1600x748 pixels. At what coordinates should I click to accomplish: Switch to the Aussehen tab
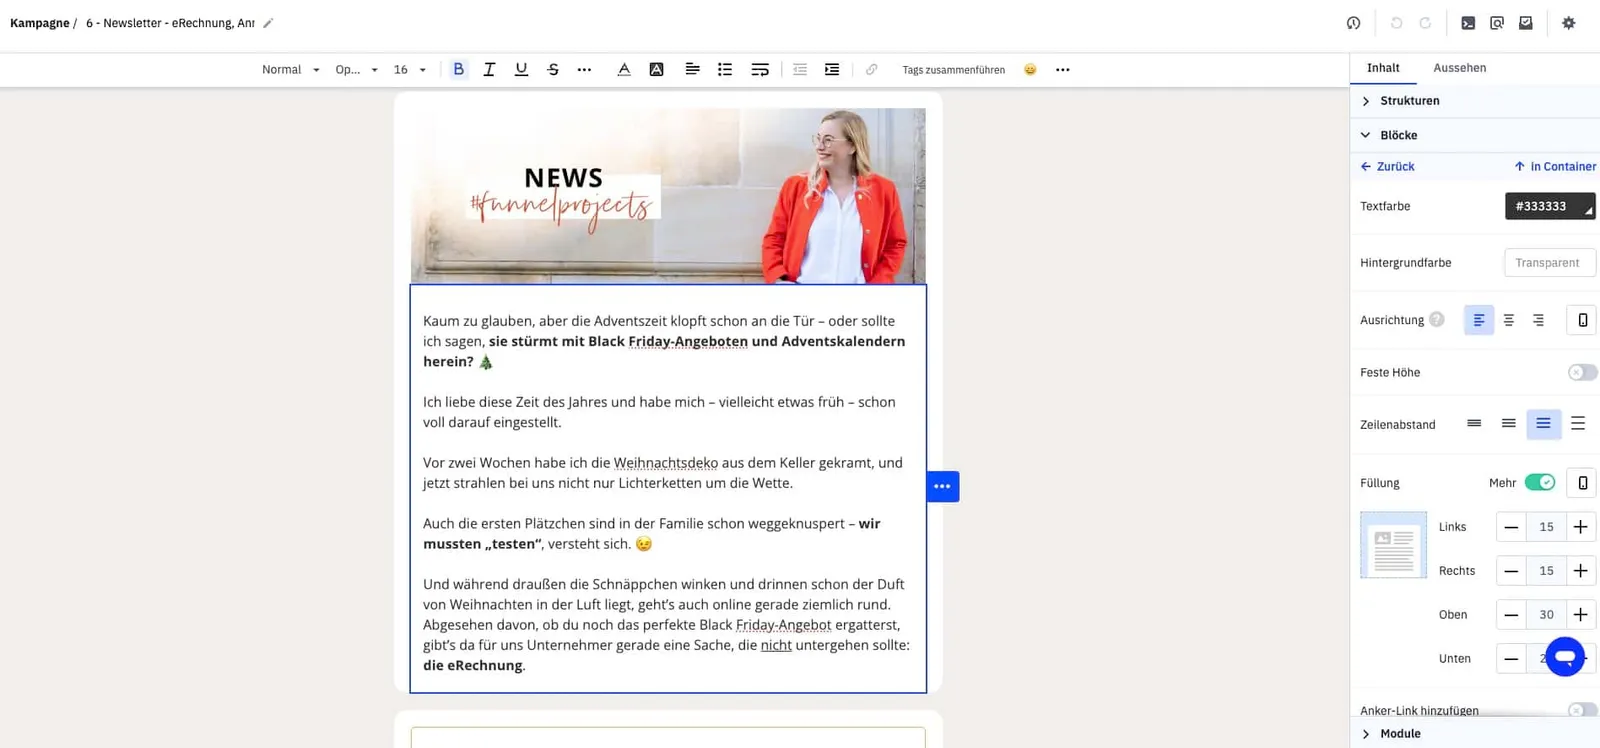pyautogui.click(x=1460, y=68)
